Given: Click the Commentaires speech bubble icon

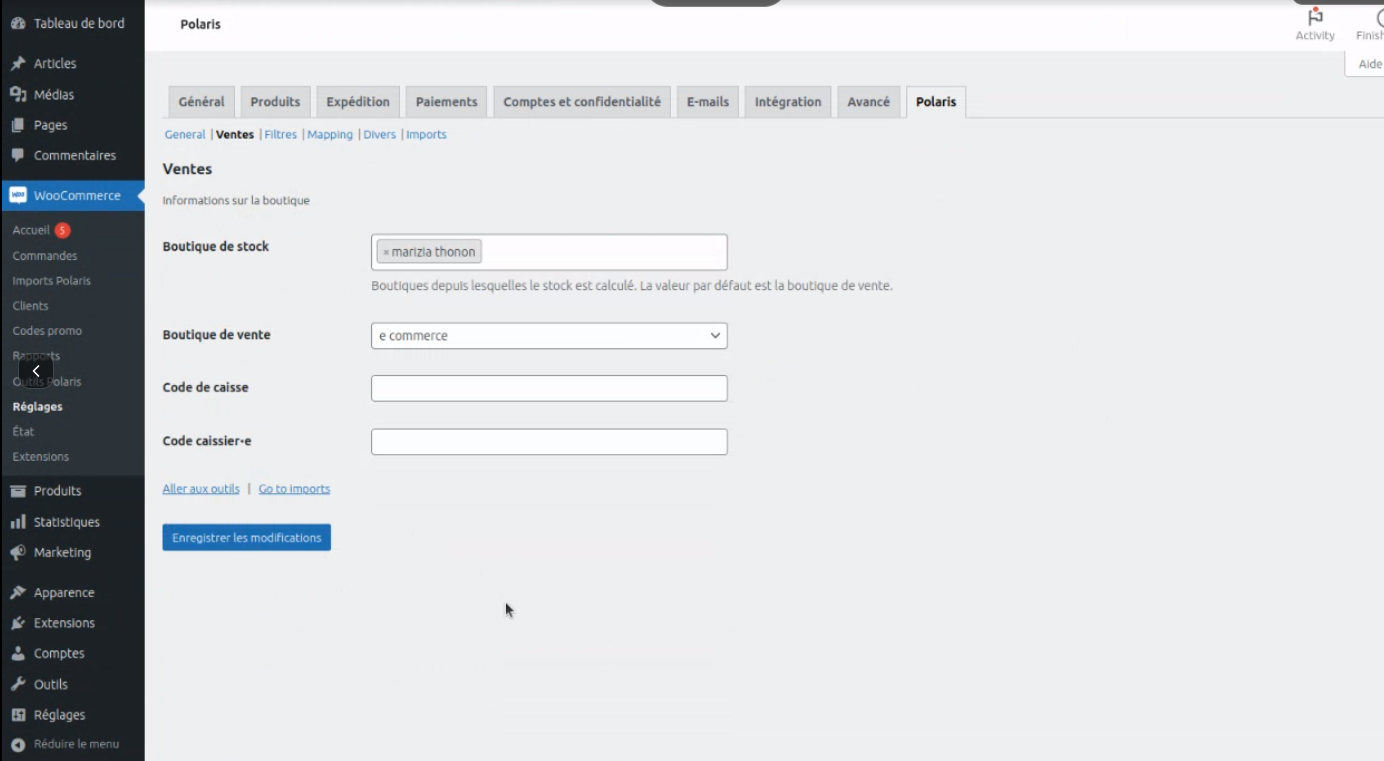Looking at the screenshot, I should (18, 156).
